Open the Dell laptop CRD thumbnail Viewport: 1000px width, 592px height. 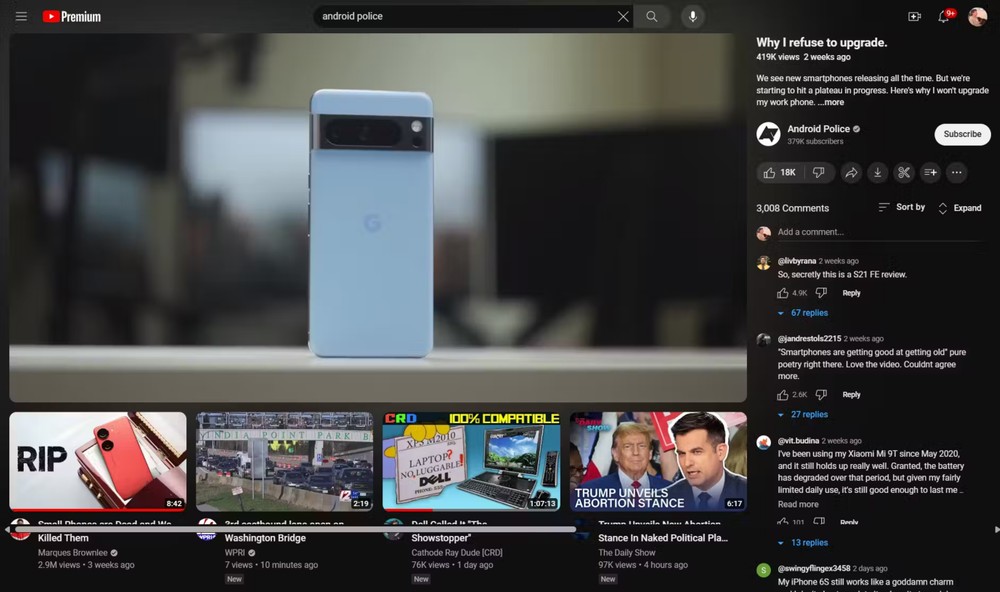[471, 461]
